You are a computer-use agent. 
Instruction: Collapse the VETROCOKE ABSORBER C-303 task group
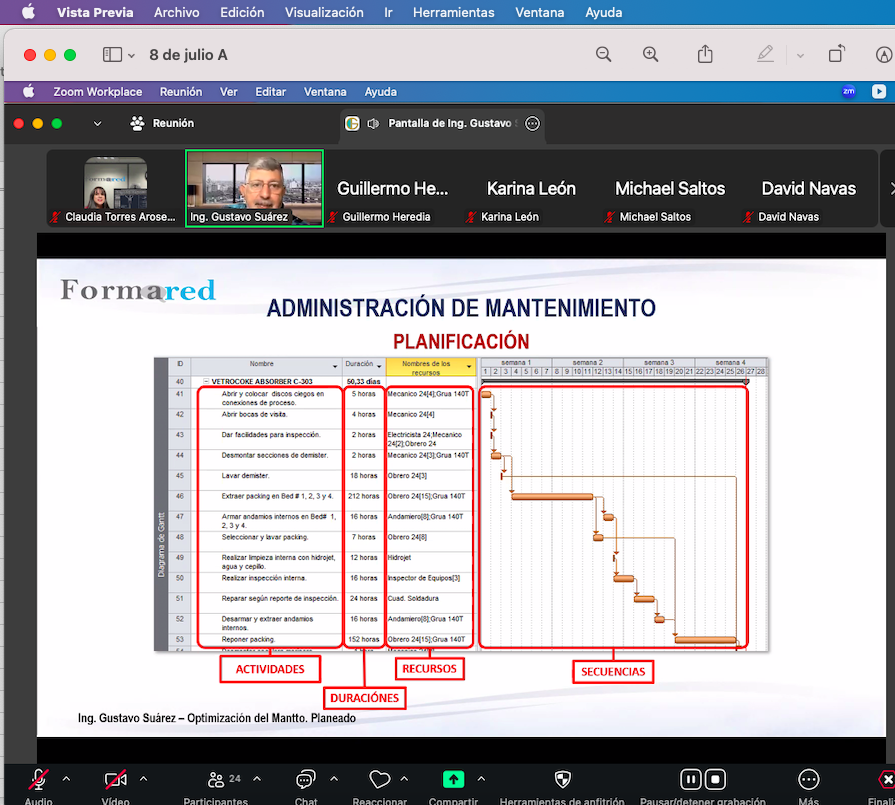206,381
